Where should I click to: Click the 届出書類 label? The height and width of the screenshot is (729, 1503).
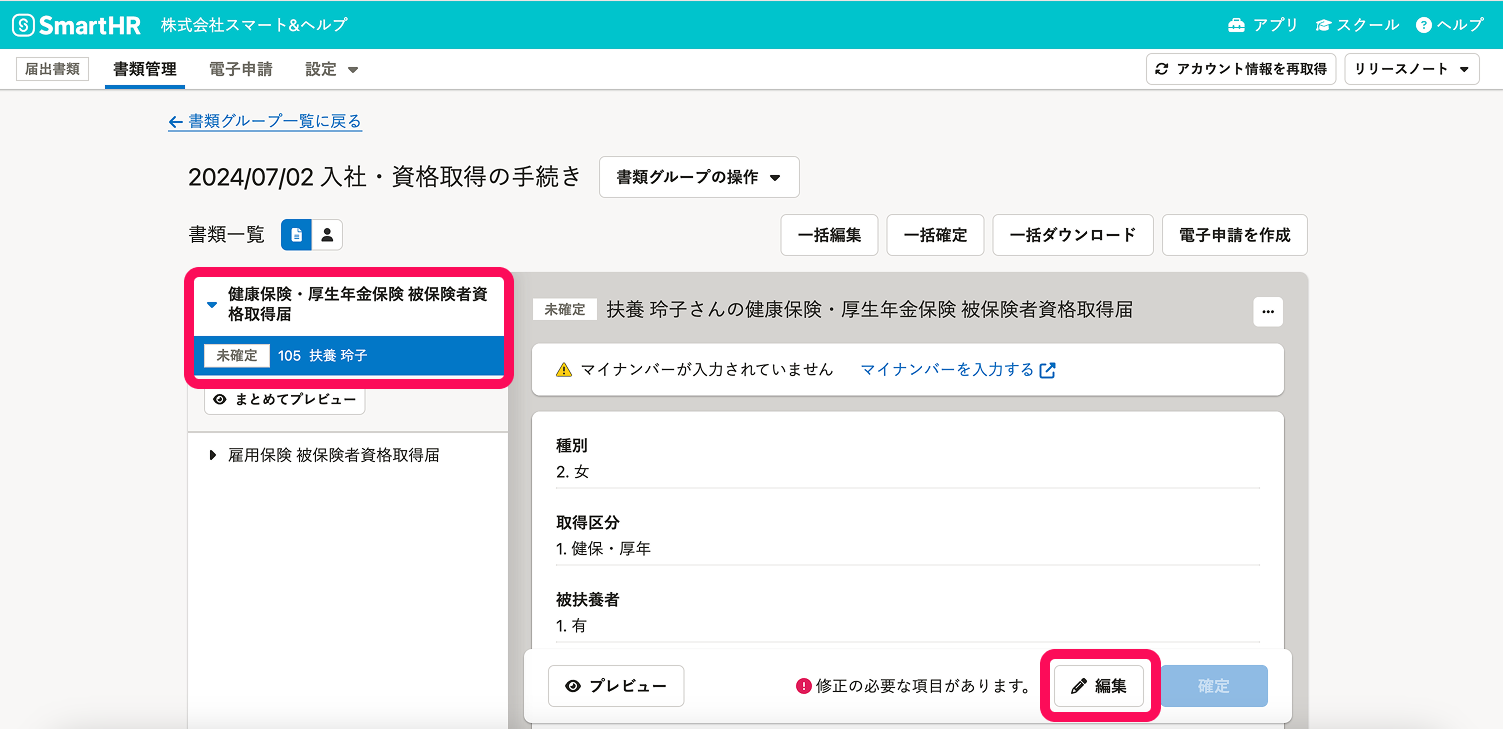click(x=53, y=69)
